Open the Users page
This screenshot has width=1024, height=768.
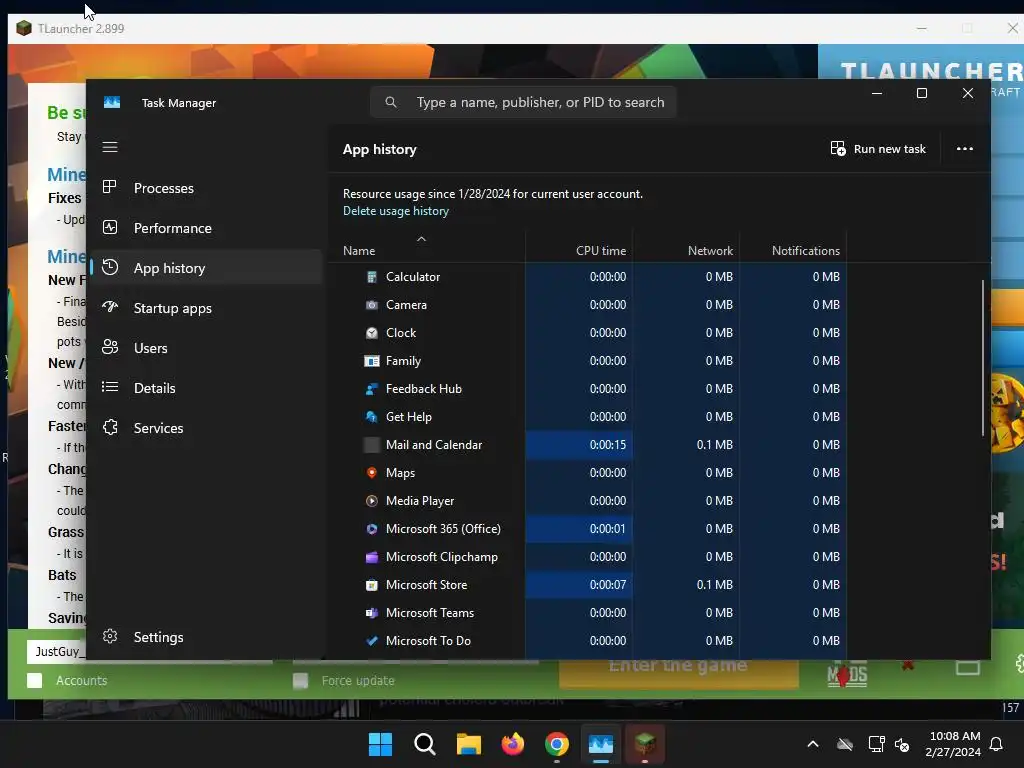(206, 348)
